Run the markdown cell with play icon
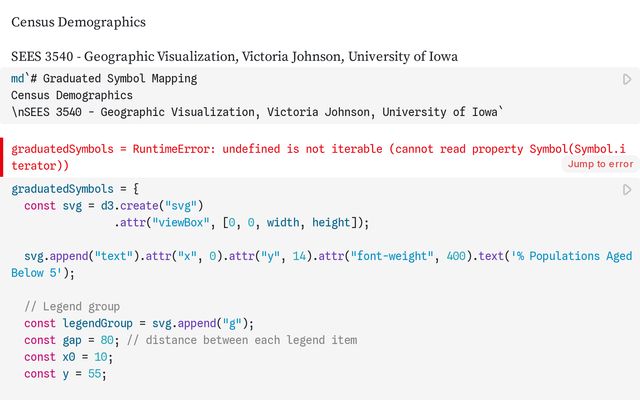This screenshot has height=400, width=640. [x=627, y=79]
